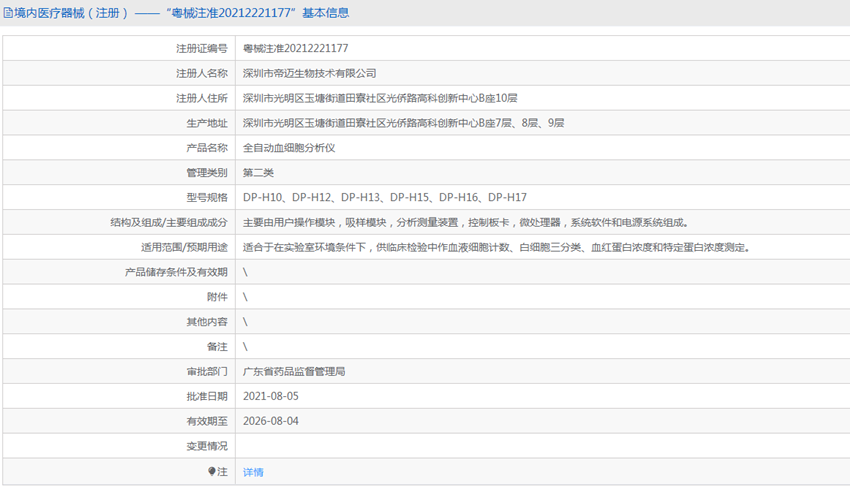The image size is (850, 486).
Task: Select the model specification DP-H10 to DP-H17 text
Action: click(x=384, y=198)
